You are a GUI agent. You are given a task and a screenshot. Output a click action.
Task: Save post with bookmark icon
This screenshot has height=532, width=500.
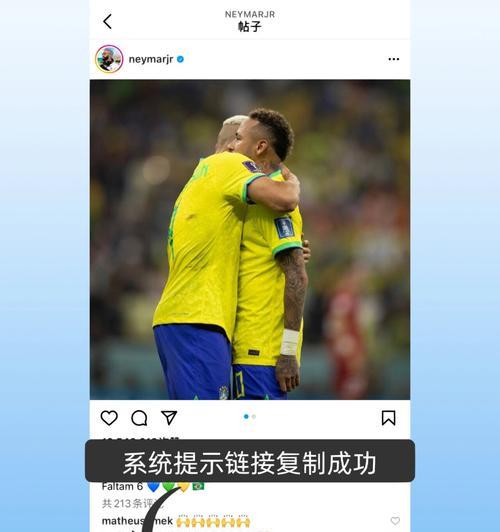click(x=388, y=418)
